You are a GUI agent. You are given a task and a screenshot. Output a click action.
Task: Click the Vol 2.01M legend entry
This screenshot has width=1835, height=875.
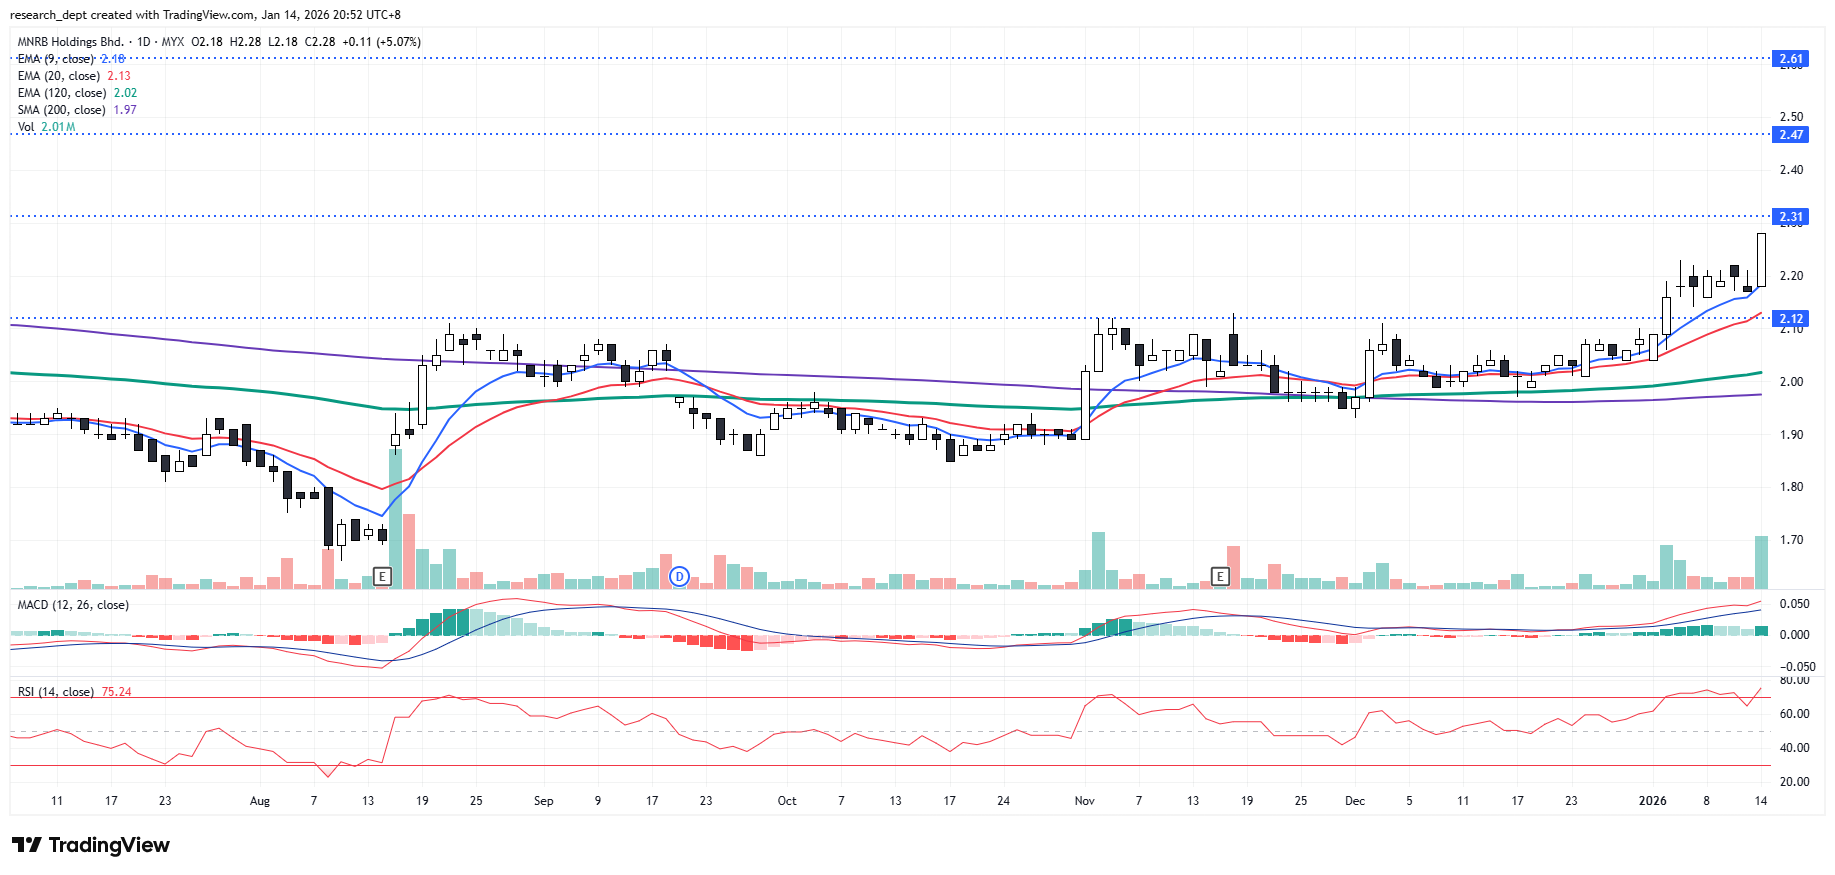(x=46, y=127)
